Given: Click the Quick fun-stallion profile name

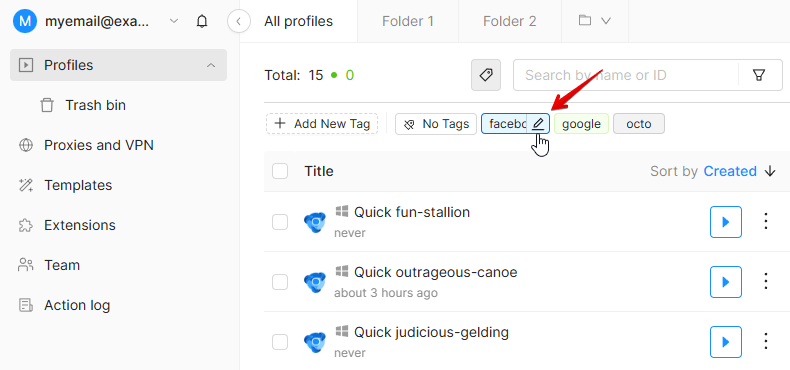Looking at the screenshot, I should [412, 212].
